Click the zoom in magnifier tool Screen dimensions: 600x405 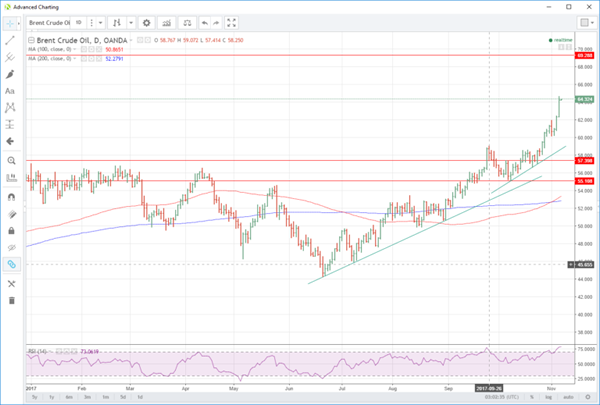(11, 160)
